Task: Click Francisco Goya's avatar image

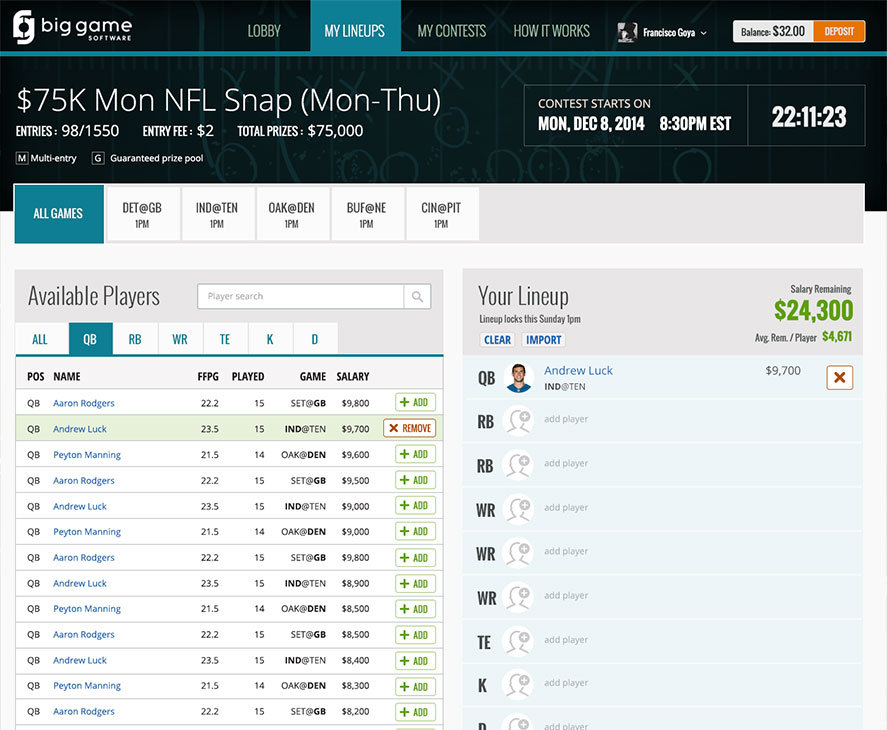Action: [x=627, y=32]
